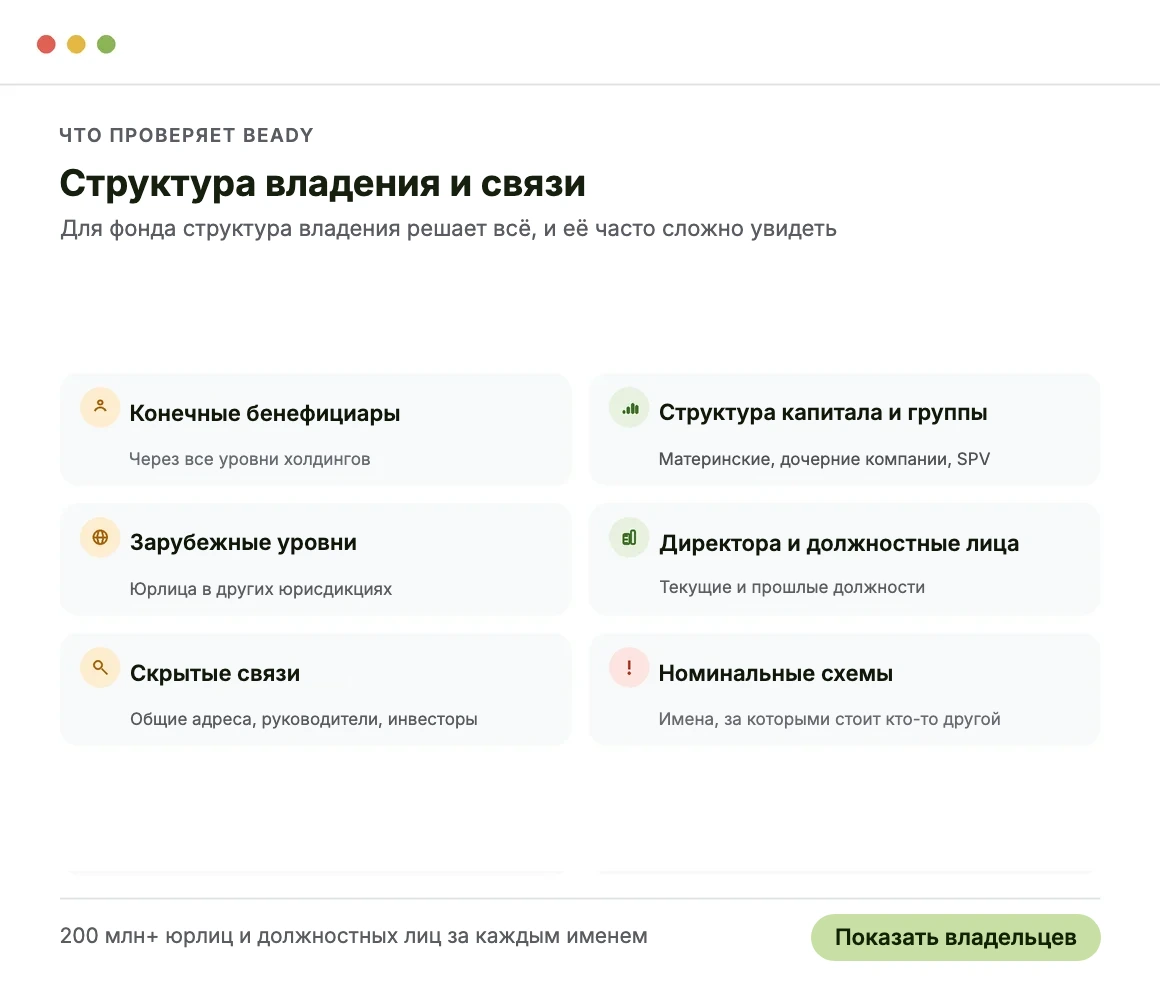Open the Конечные бенефициары card title
Screen dimensions: 1160x1000
point(265,413)
